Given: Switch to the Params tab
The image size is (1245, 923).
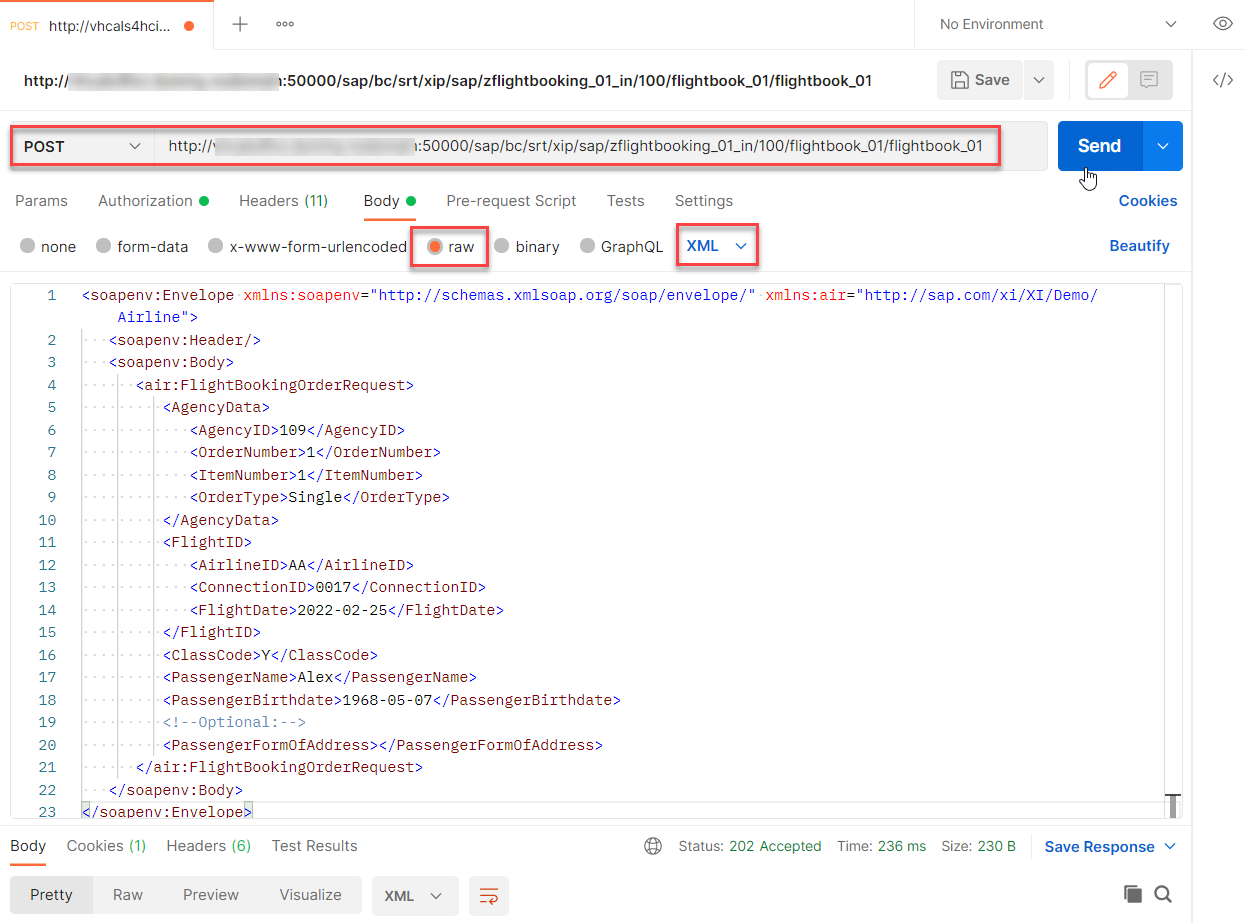Looking at the screenshot, I should (x=41, y=200).
